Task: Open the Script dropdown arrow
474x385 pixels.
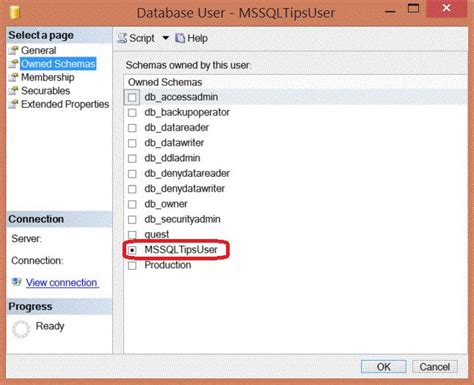Action: pos(165,38)
